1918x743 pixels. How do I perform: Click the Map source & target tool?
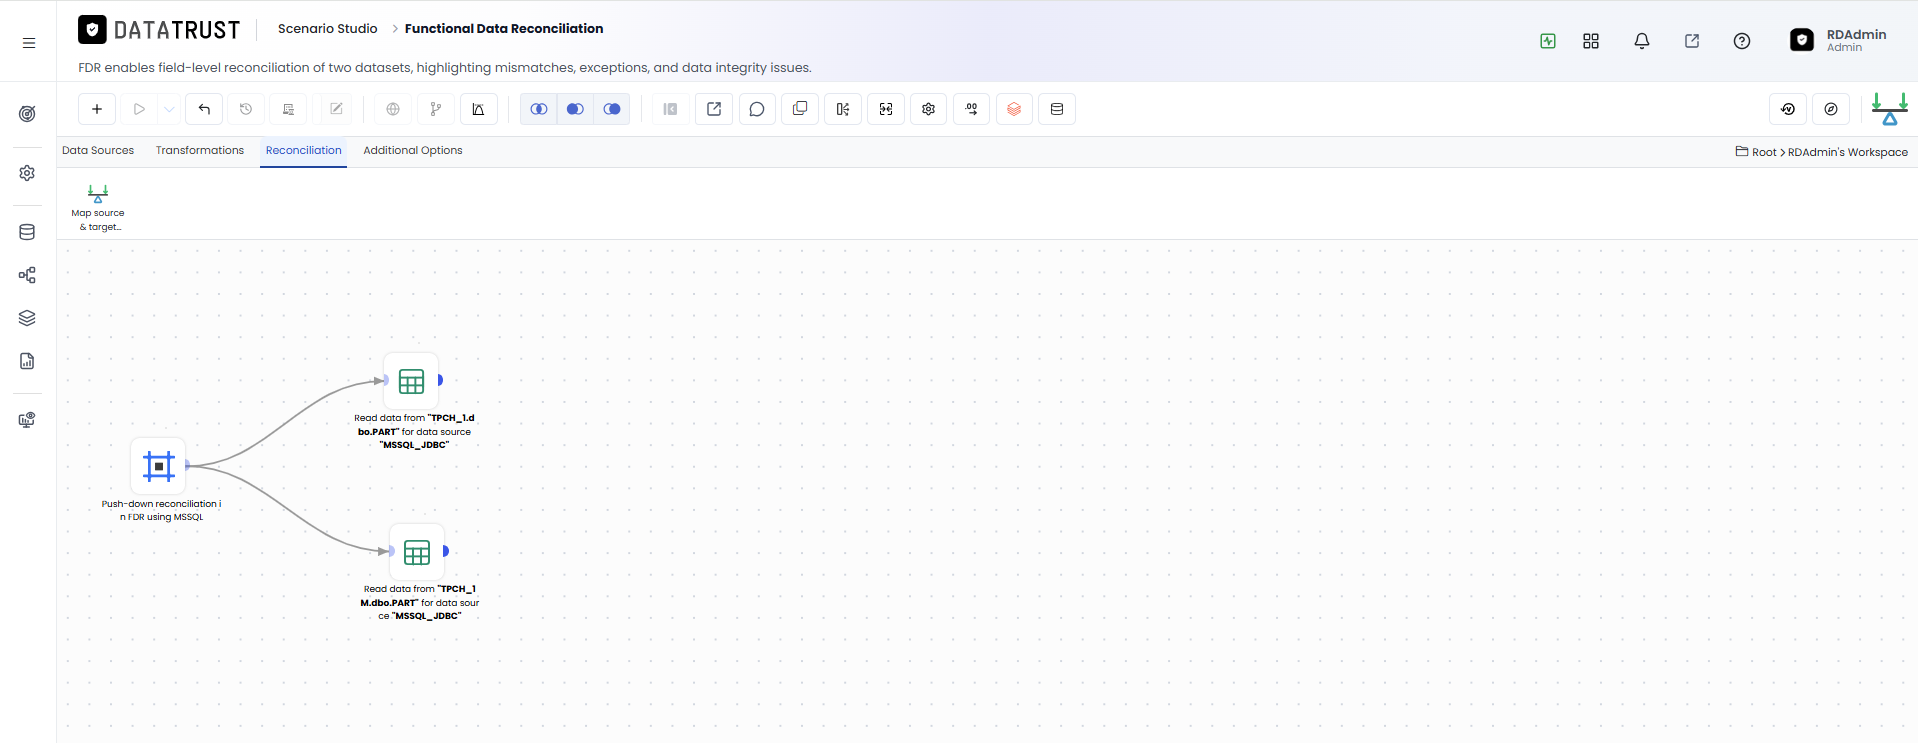tap(98, 207)
